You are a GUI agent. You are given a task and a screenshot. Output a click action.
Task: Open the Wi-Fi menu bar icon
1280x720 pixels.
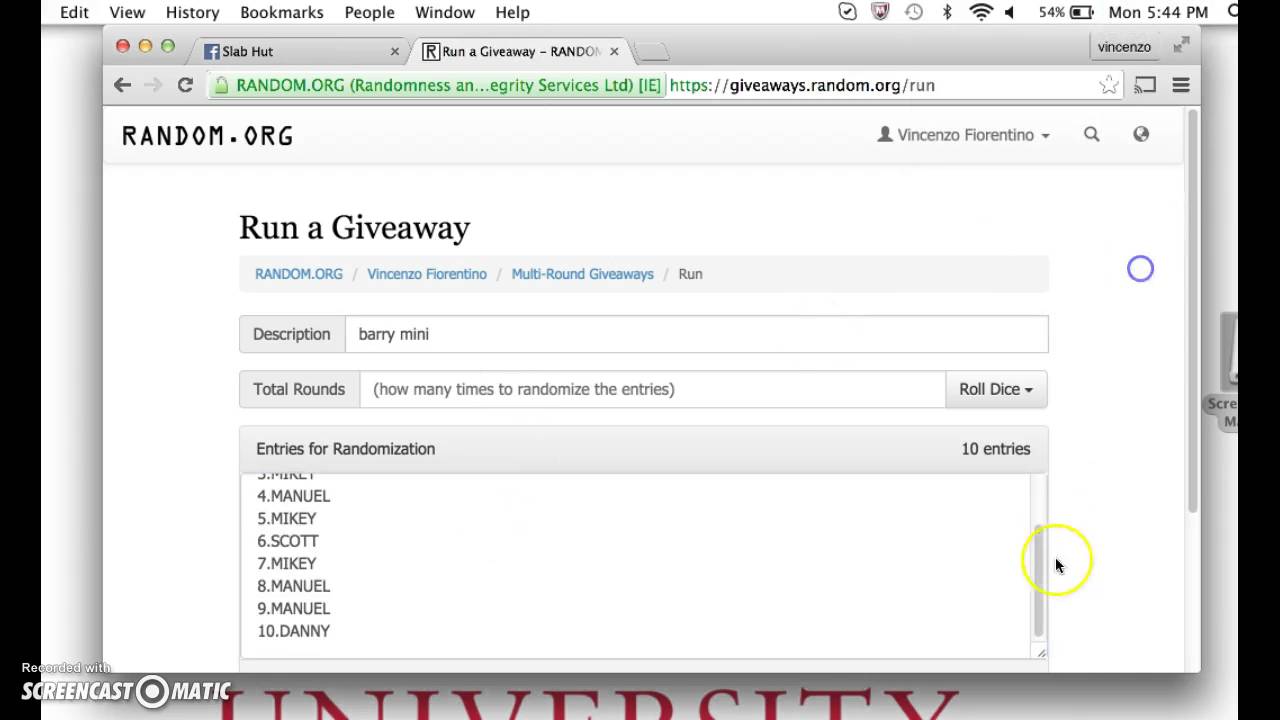(981, 12)
